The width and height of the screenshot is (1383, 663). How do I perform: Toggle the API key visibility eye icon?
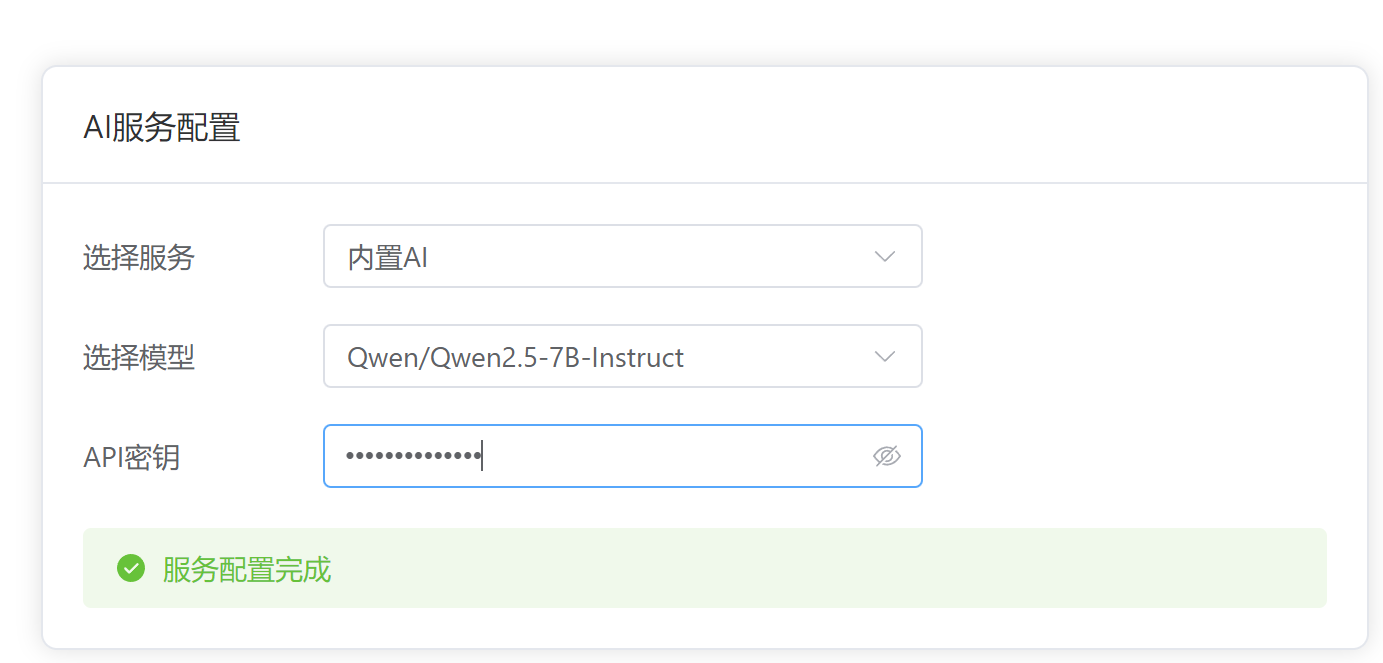pyautogui.click(x=888, y=456)
